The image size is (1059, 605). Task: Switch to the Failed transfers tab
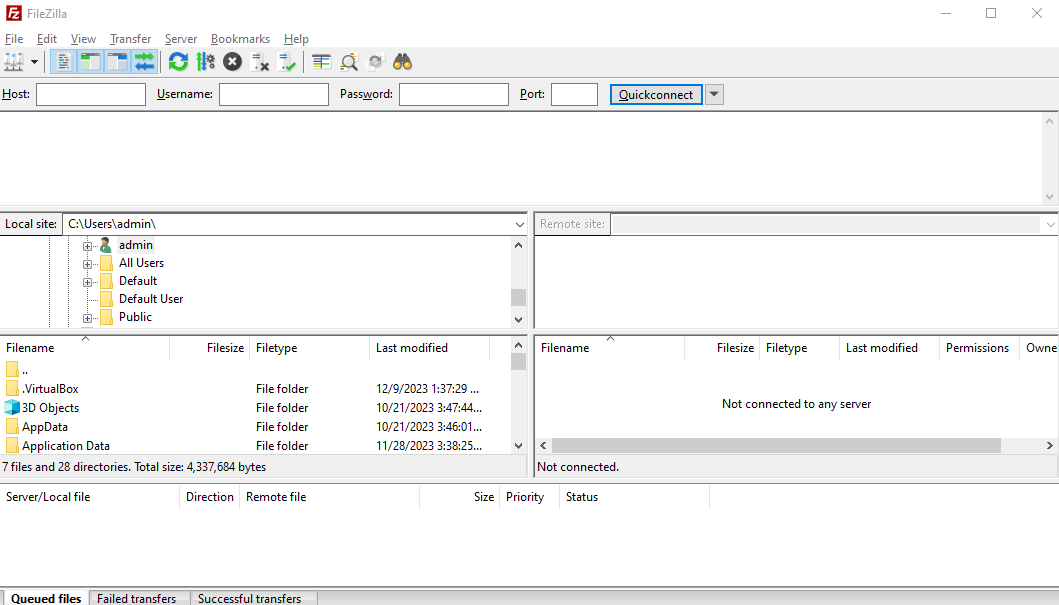(136, 598)
